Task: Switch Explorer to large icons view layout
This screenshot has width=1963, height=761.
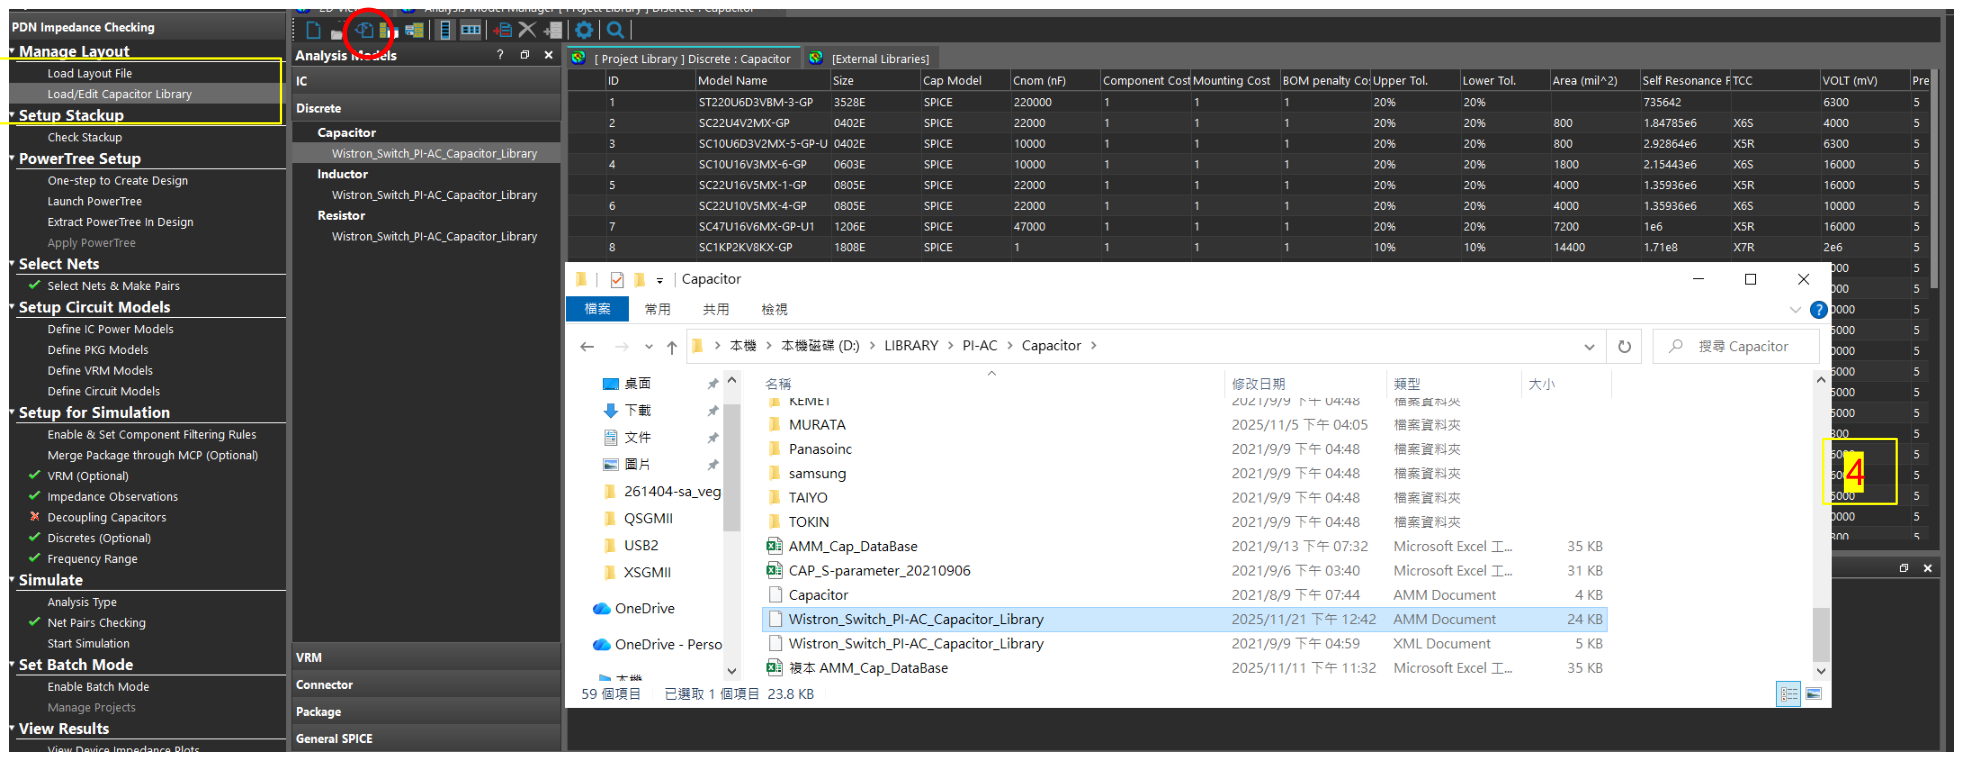Action: tap(1814, 694)
